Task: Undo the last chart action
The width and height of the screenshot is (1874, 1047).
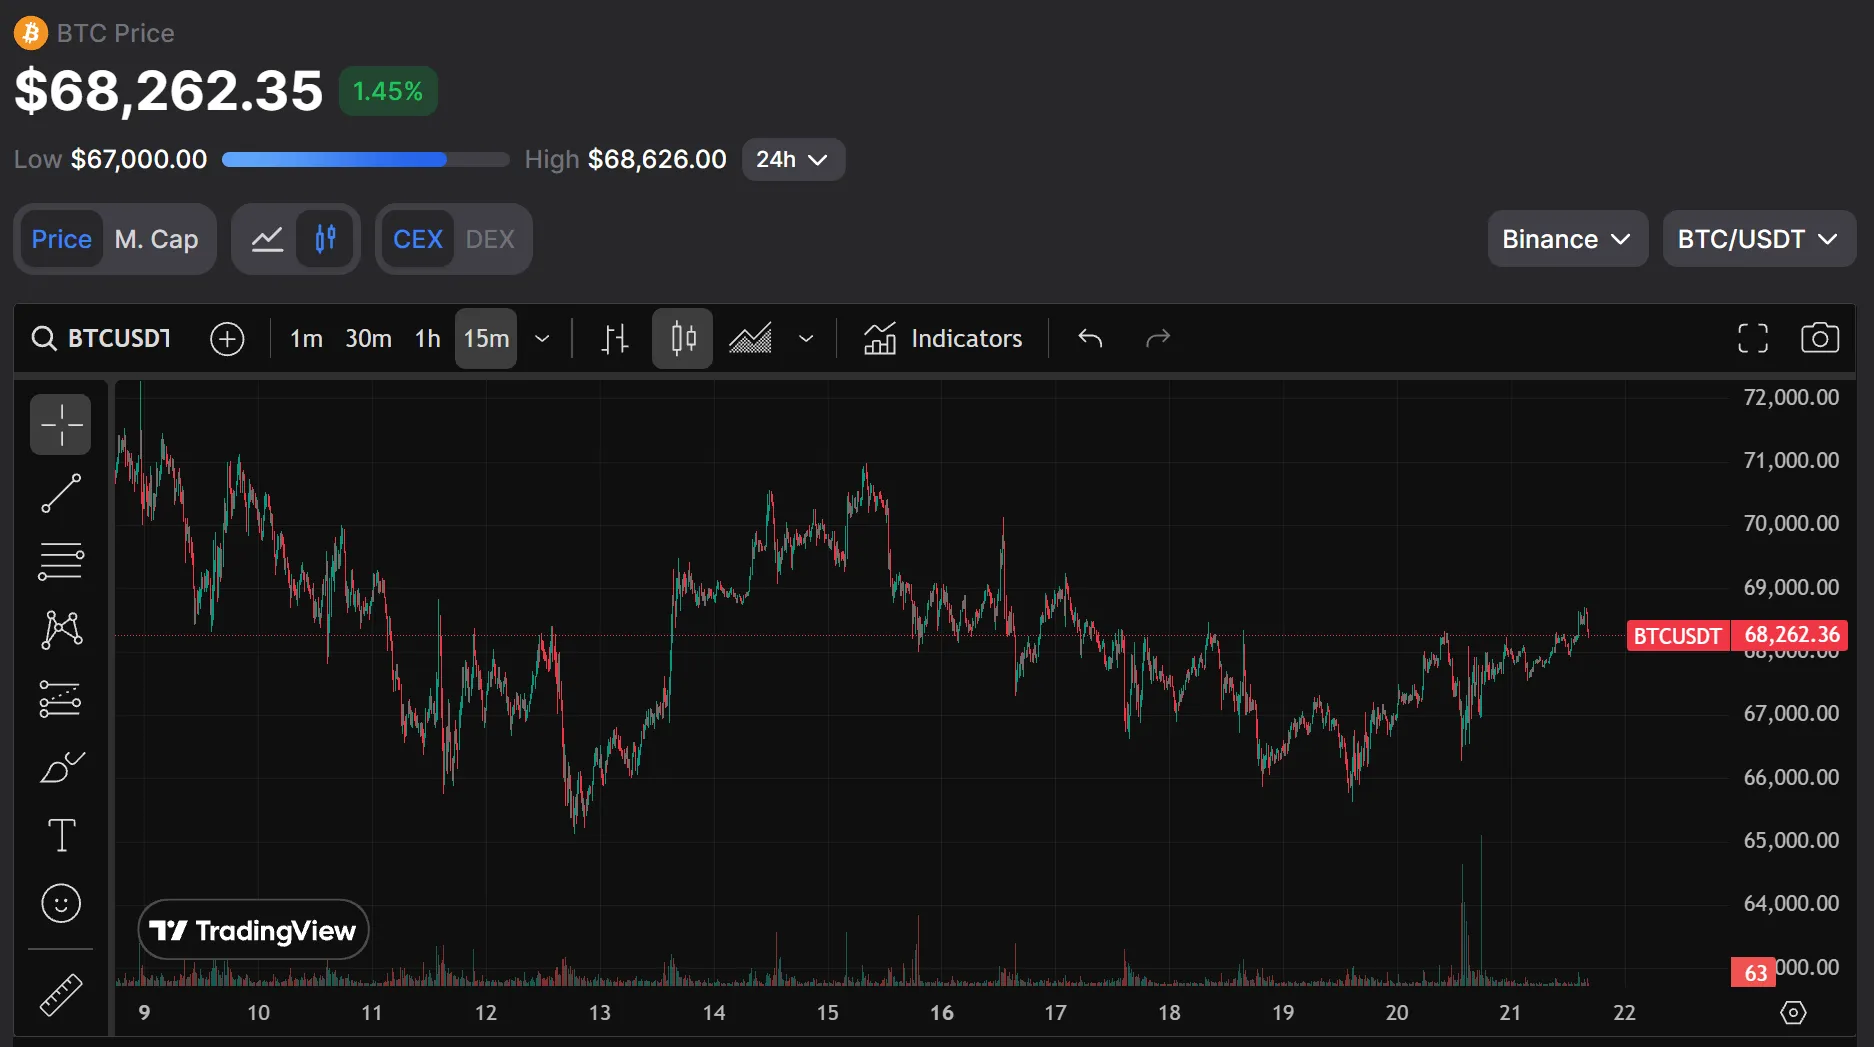Action: 1089,338
